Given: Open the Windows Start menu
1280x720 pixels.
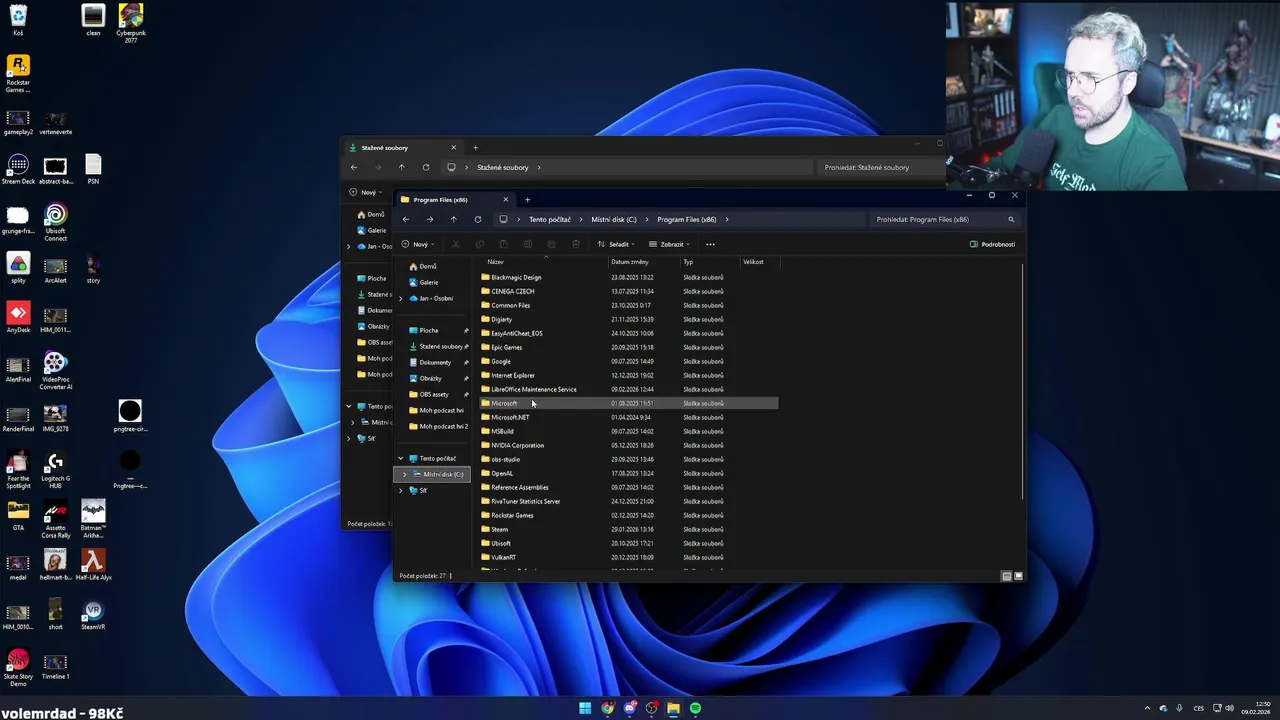Looking at the screenshot, I should 585,709.
